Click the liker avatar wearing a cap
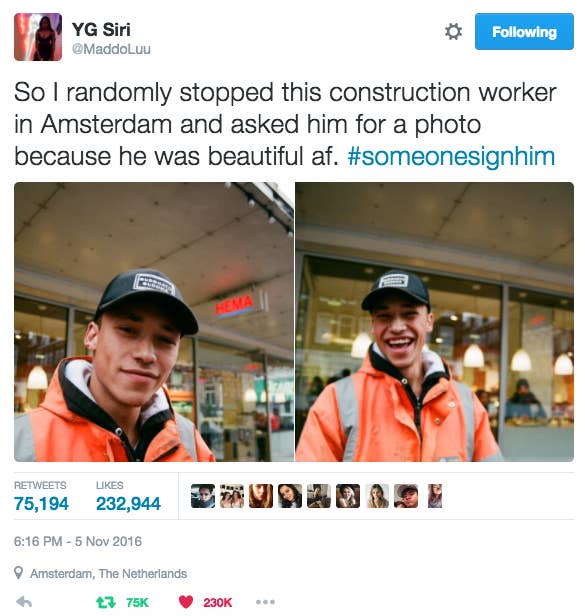Image resolution: width=585 pixels, height=616 pixels. pyautogui.click(x=406, y=496)
